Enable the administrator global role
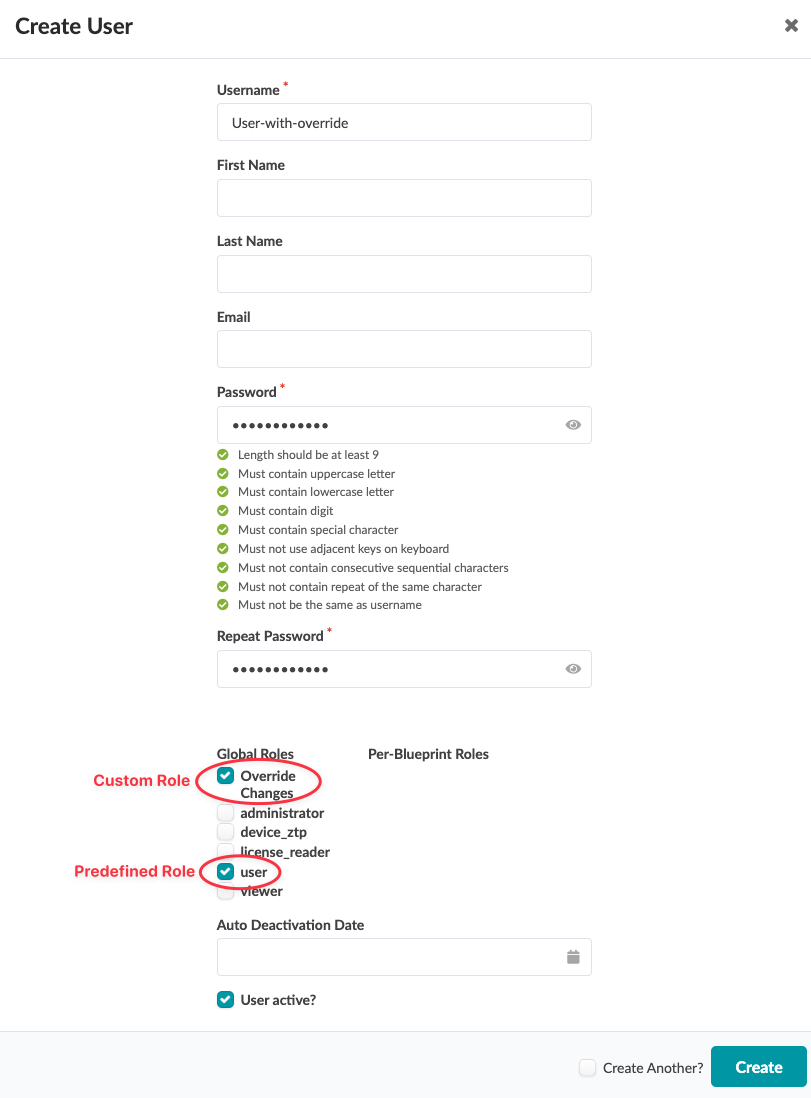This screenshot has width=811, height=1098. (x=226, y=813)
